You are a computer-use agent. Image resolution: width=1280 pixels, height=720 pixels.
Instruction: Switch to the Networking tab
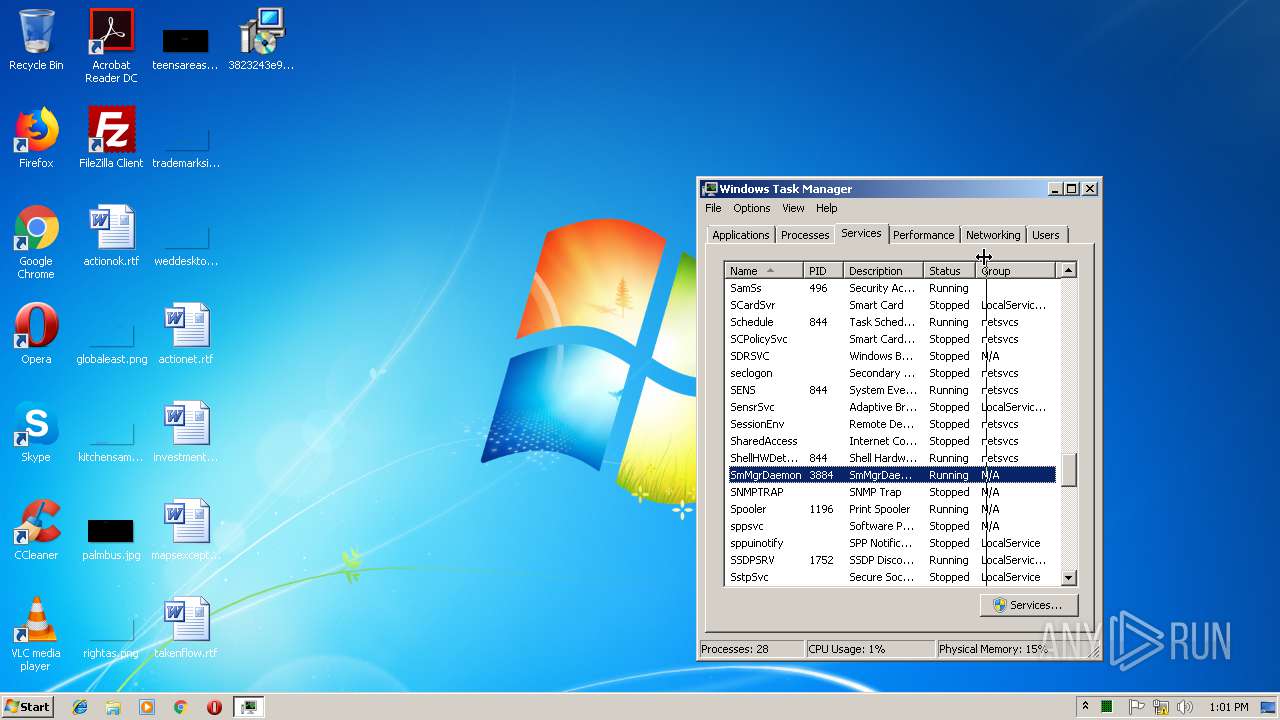pos(993,235)
